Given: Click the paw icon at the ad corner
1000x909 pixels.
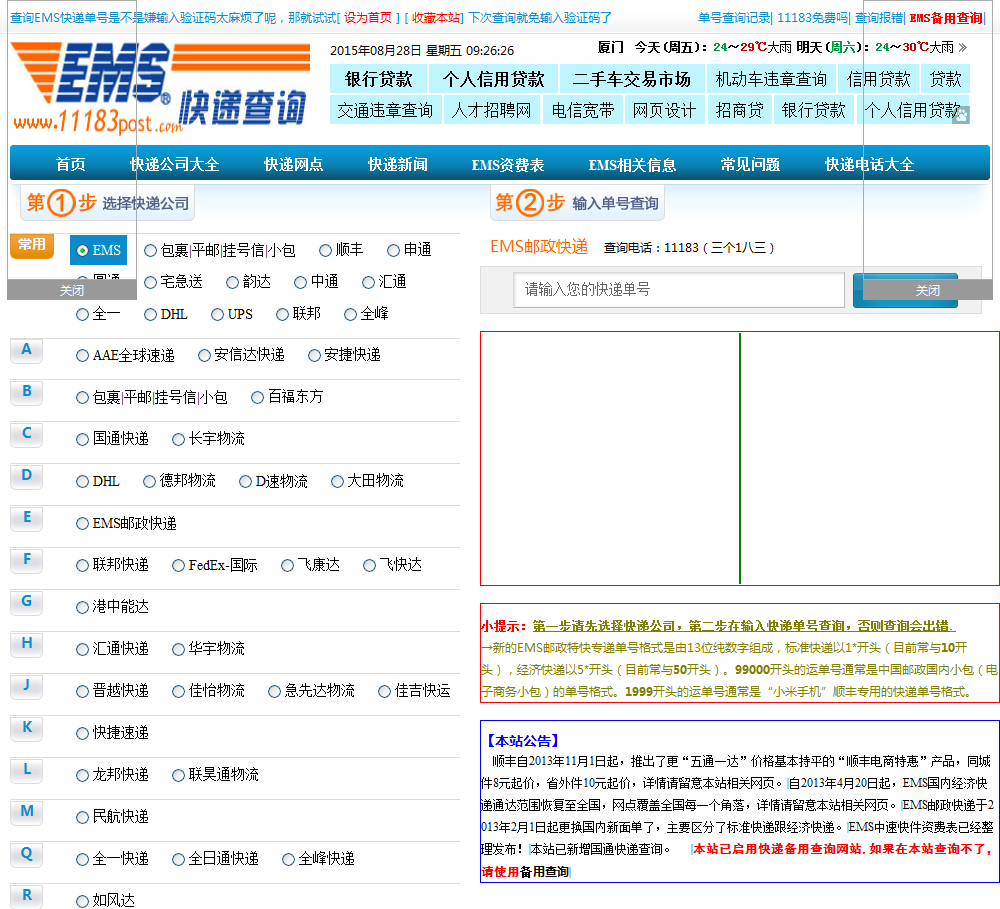Looking at the screenshot, I should click(x=960, y=115).
